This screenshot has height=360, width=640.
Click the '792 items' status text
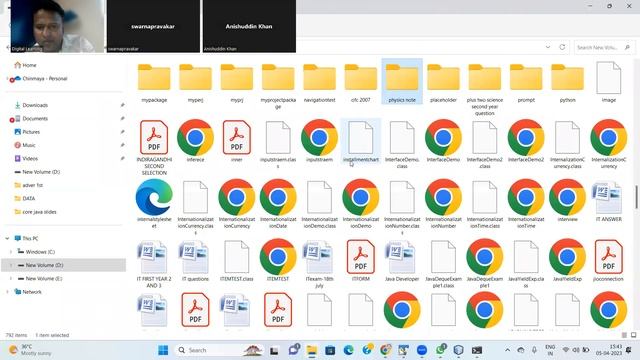coord(16,335)
